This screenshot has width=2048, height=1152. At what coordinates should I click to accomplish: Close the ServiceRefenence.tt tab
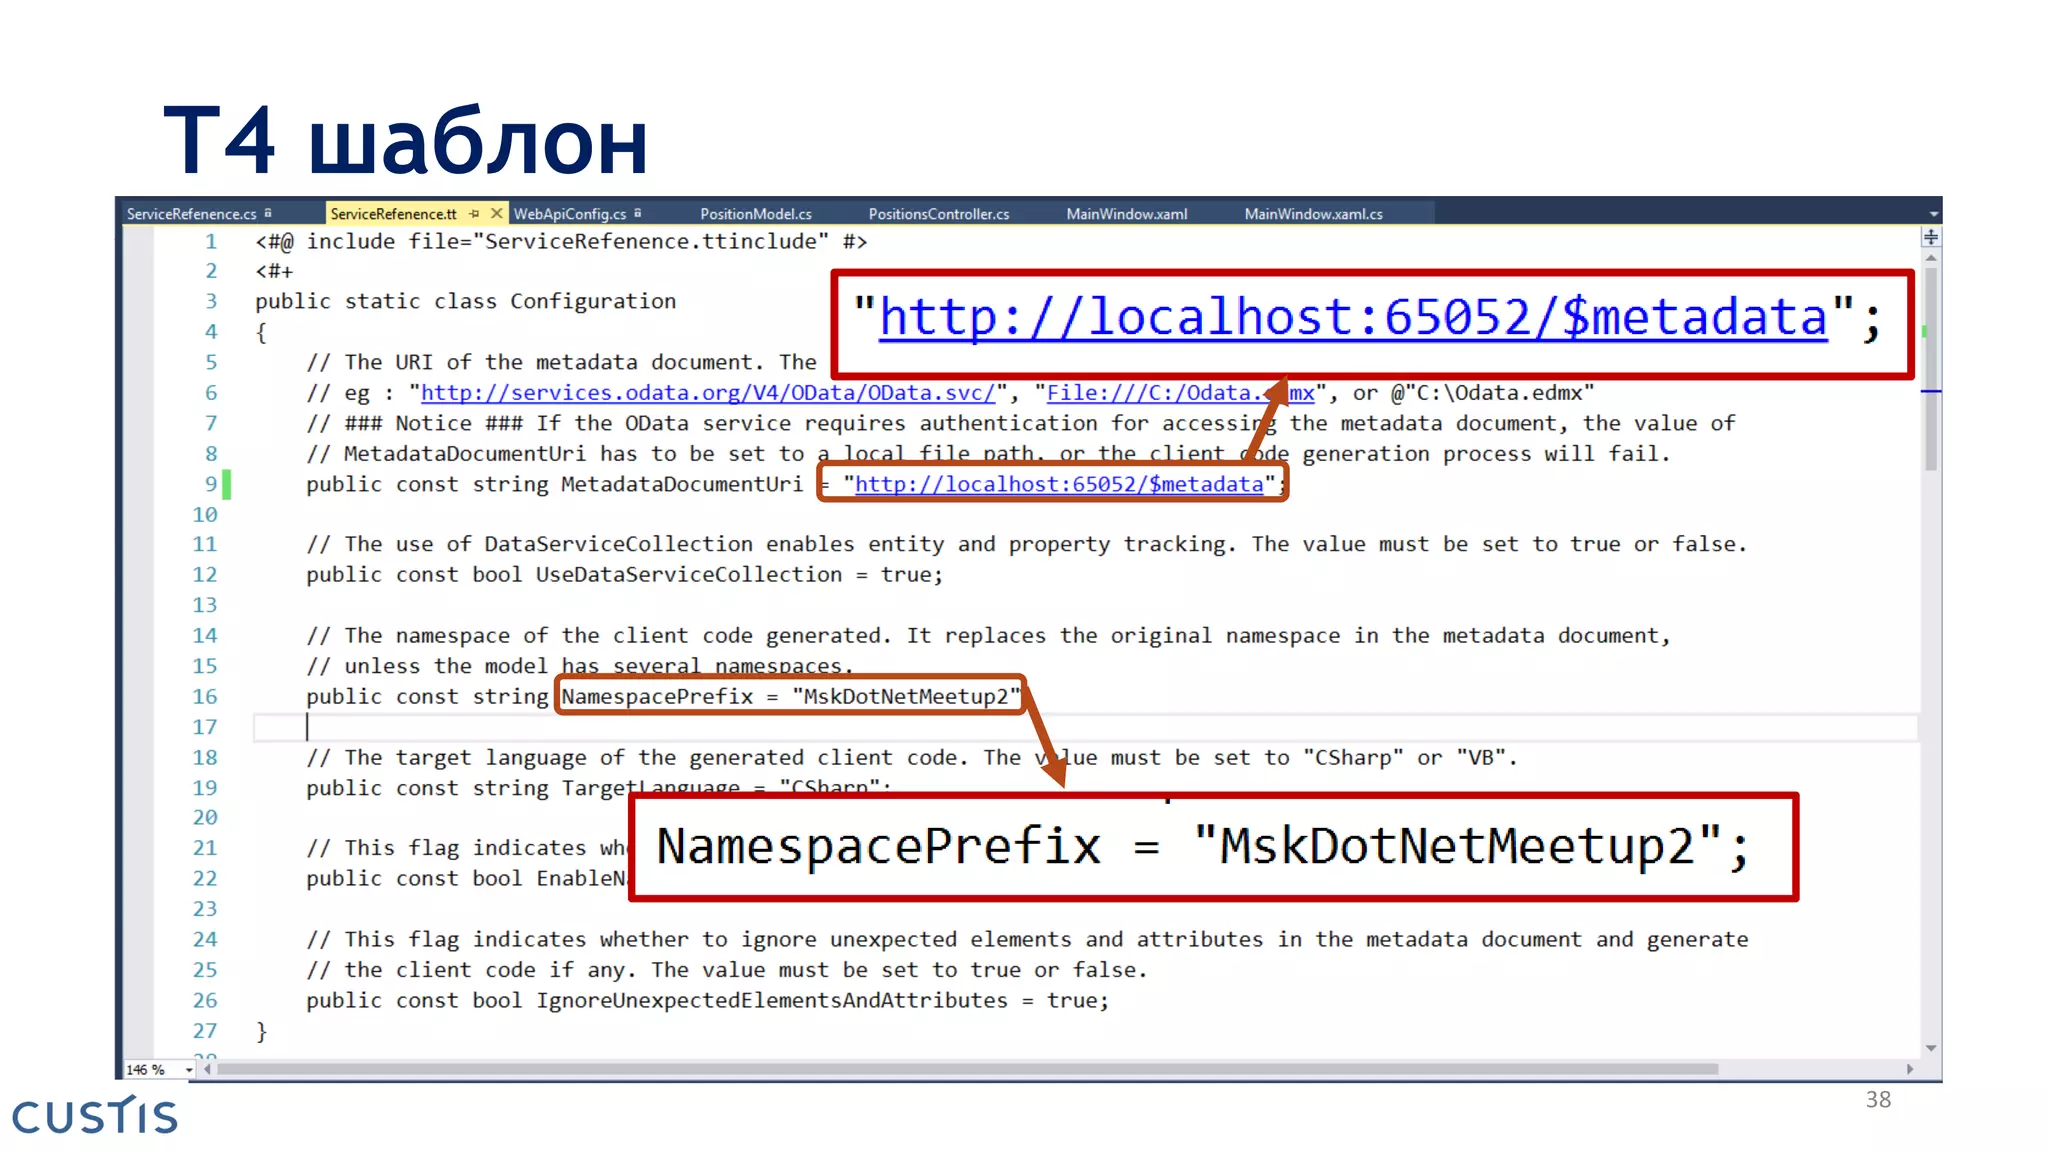tap(496, 214)
